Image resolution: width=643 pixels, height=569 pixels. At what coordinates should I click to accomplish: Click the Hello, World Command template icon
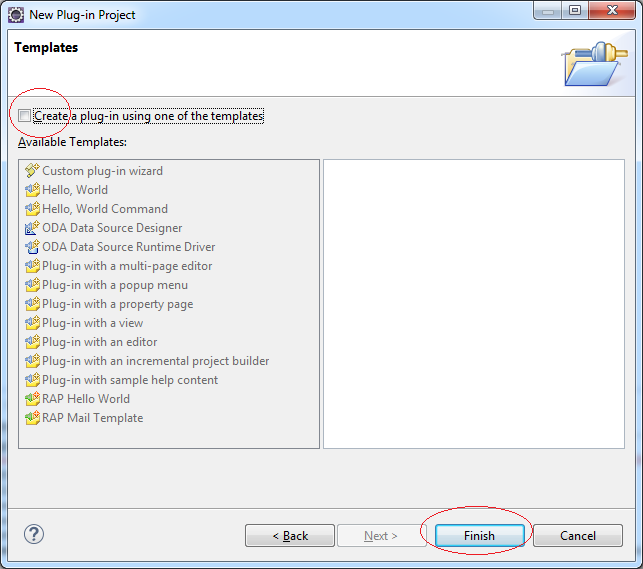click(x=32, y=209)
